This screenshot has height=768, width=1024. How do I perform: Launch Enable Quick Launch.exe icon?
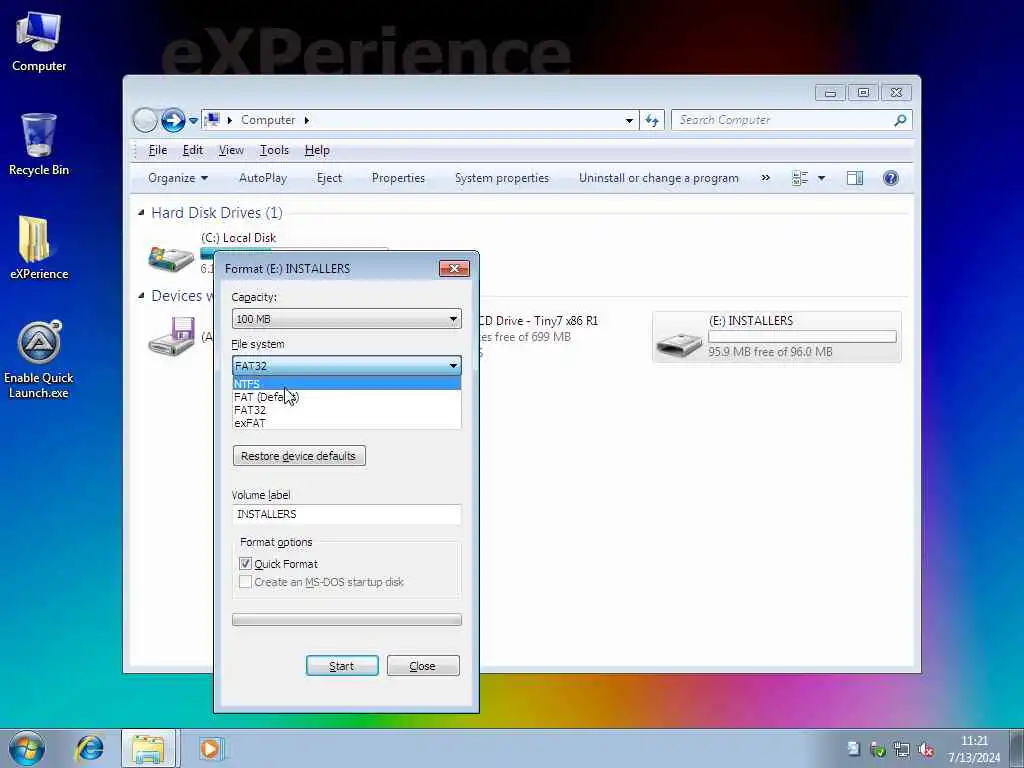(39, 359)
